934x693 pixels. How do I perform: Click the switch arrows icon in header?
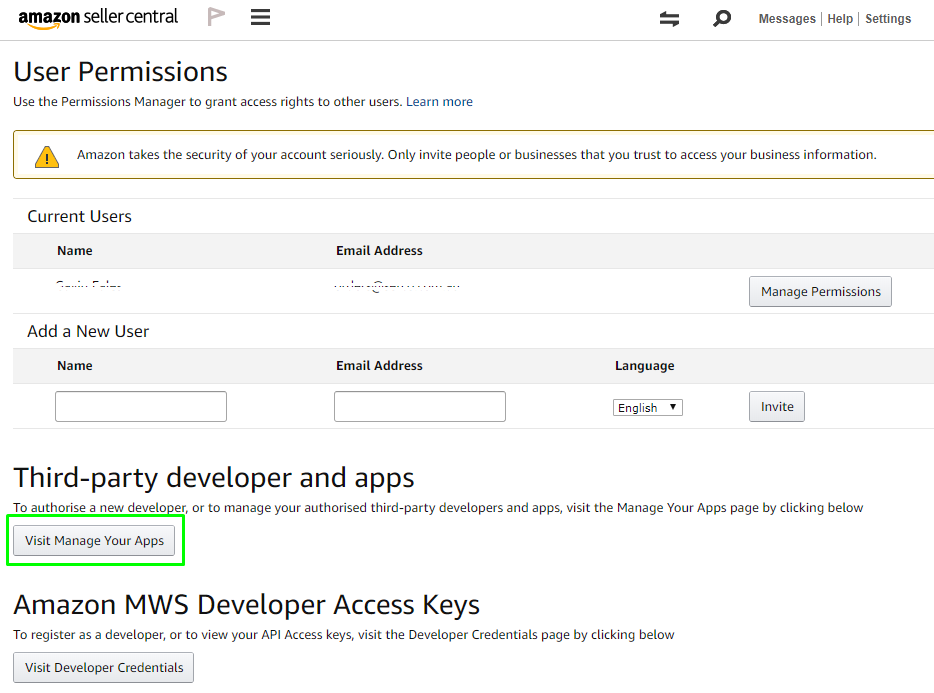(x=670, y=18)
